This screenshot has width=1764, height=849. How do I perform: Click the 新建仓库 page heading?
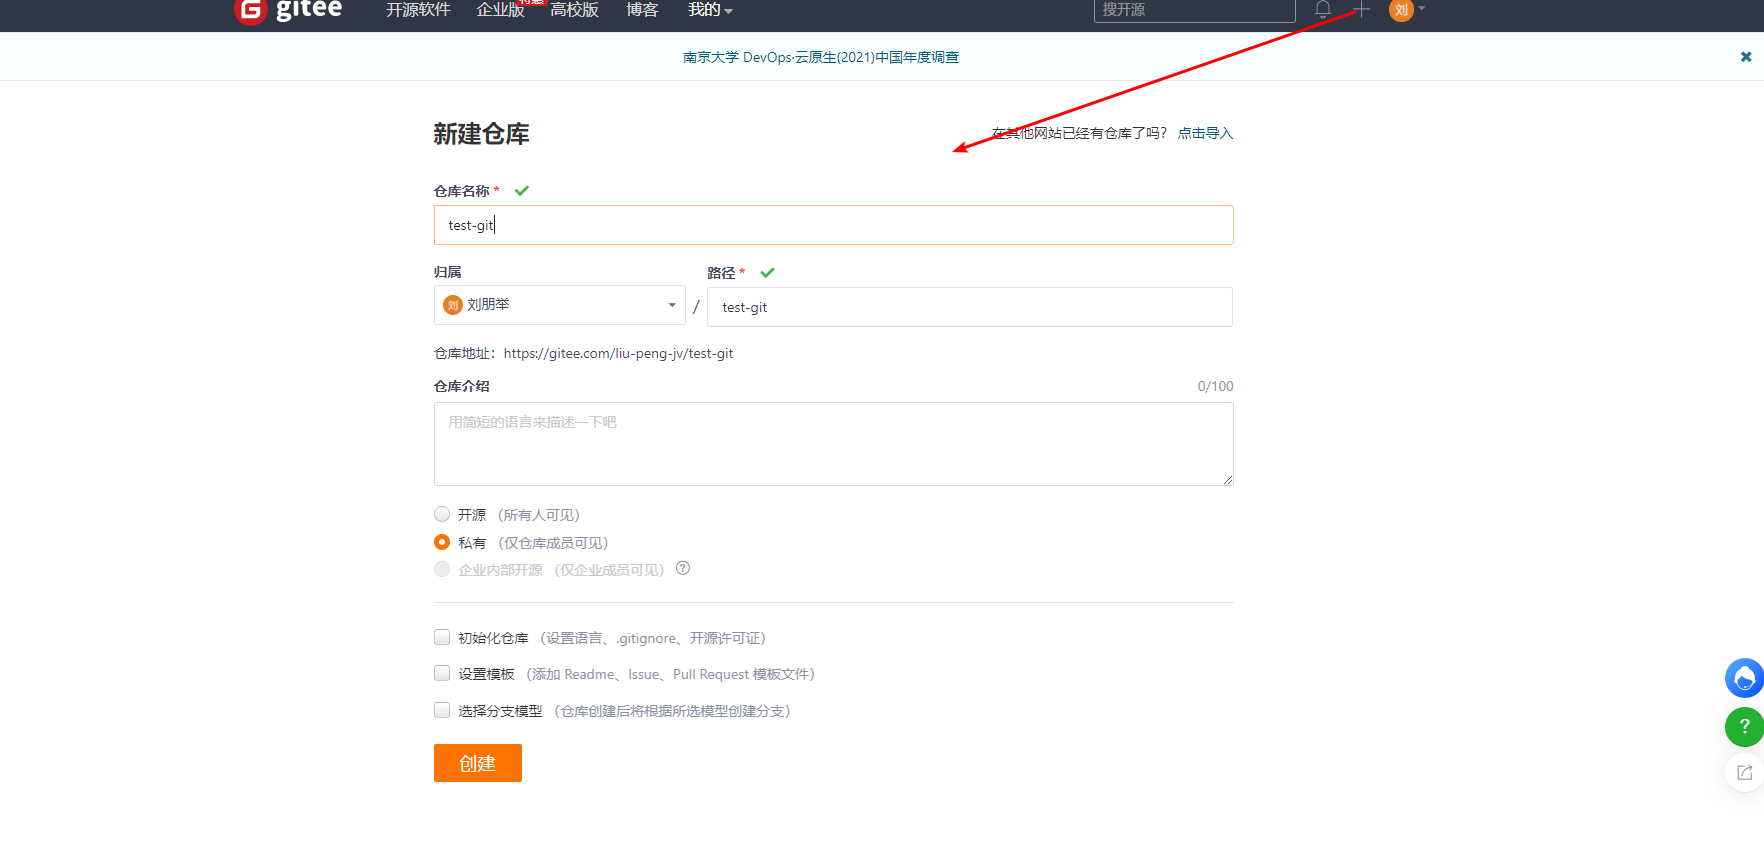[x=481, y=134]
